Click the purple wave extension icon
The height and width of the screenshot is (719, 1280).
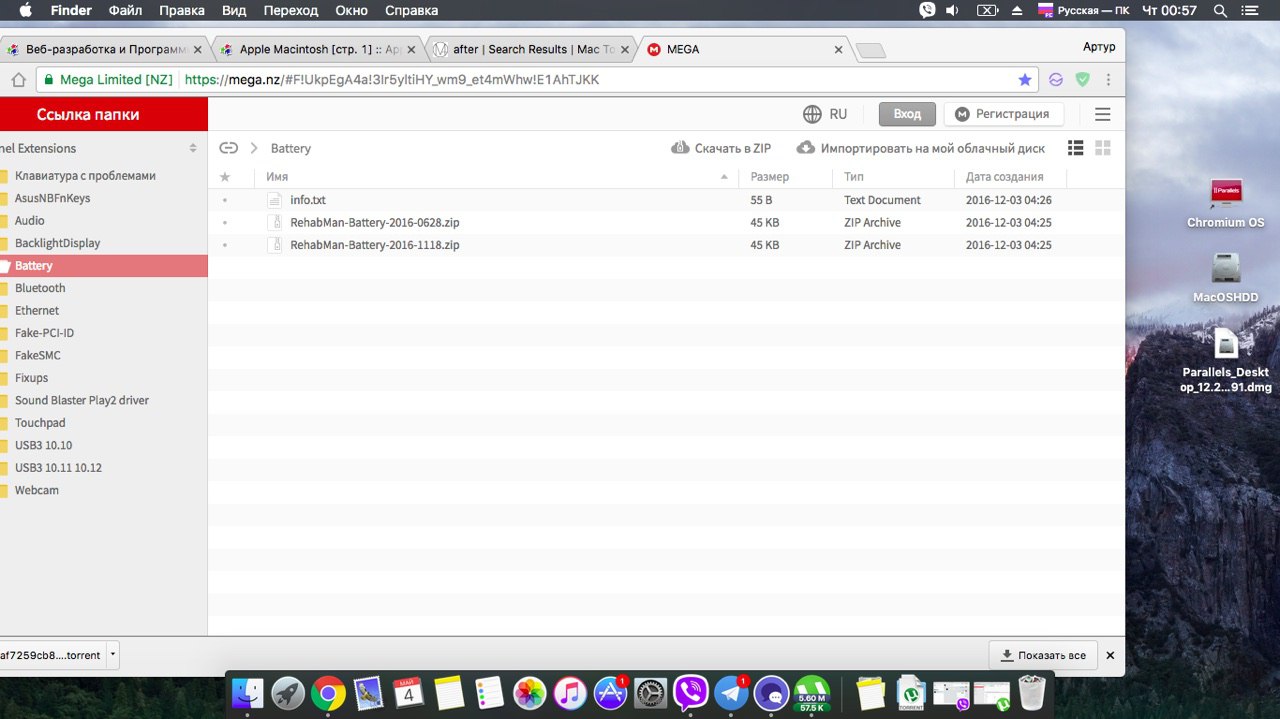pyautogui.click(x=1056, y=79)
